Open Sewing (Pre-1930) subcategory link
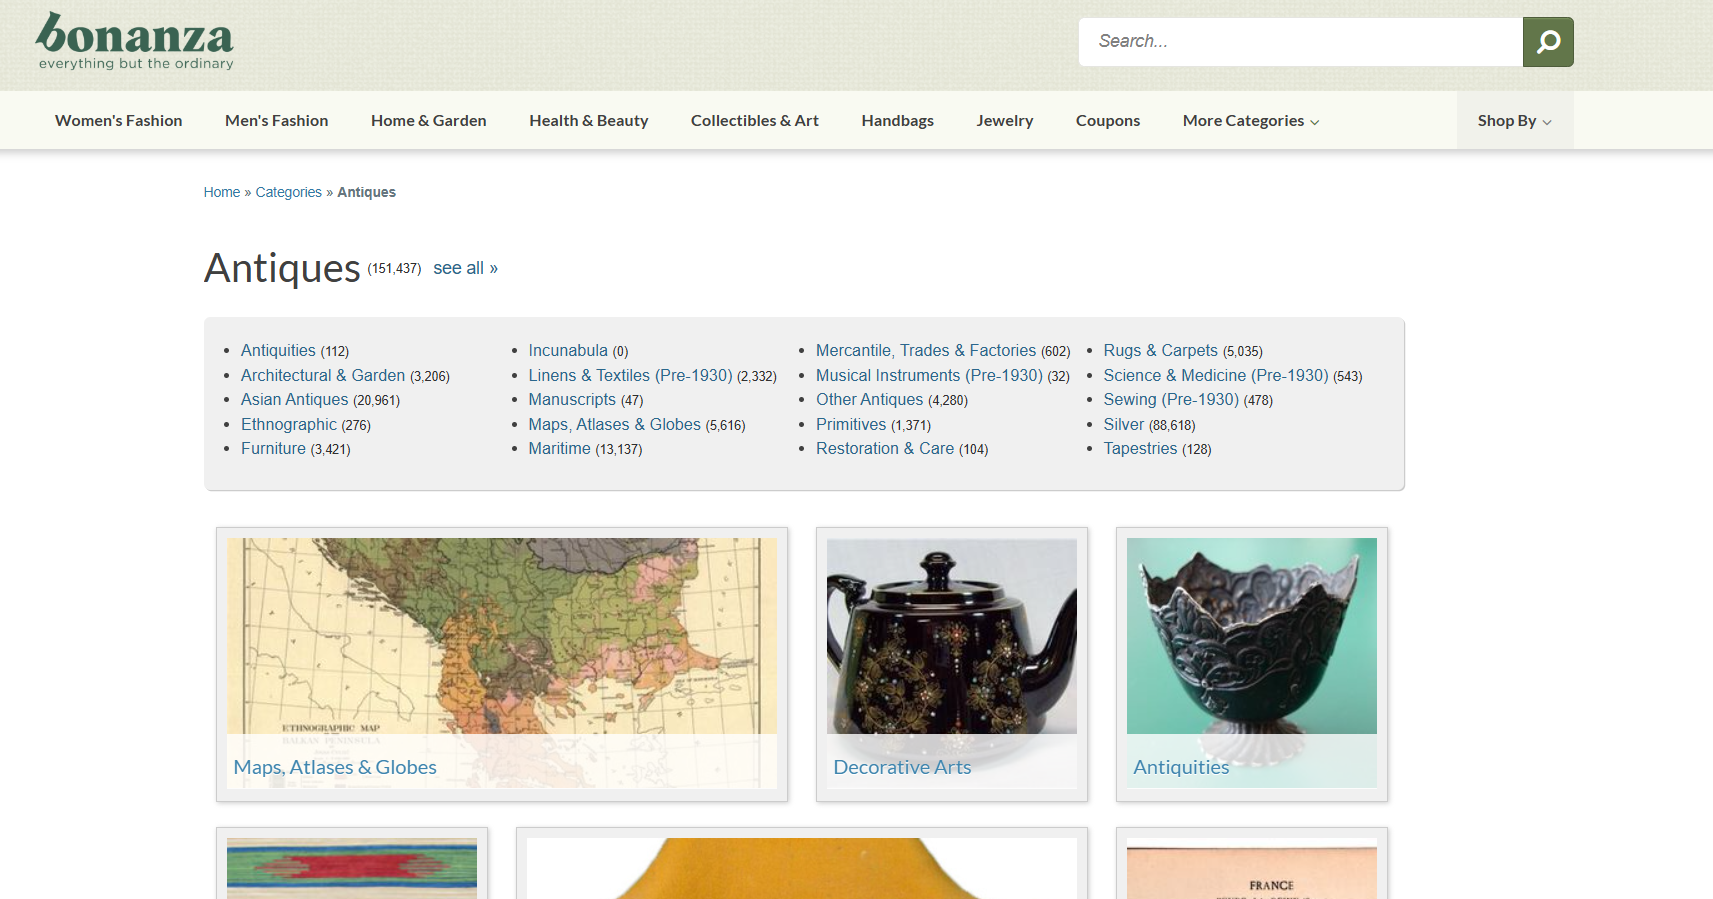Screen dimensions: 1713x899 click(x=1171, y=400)
